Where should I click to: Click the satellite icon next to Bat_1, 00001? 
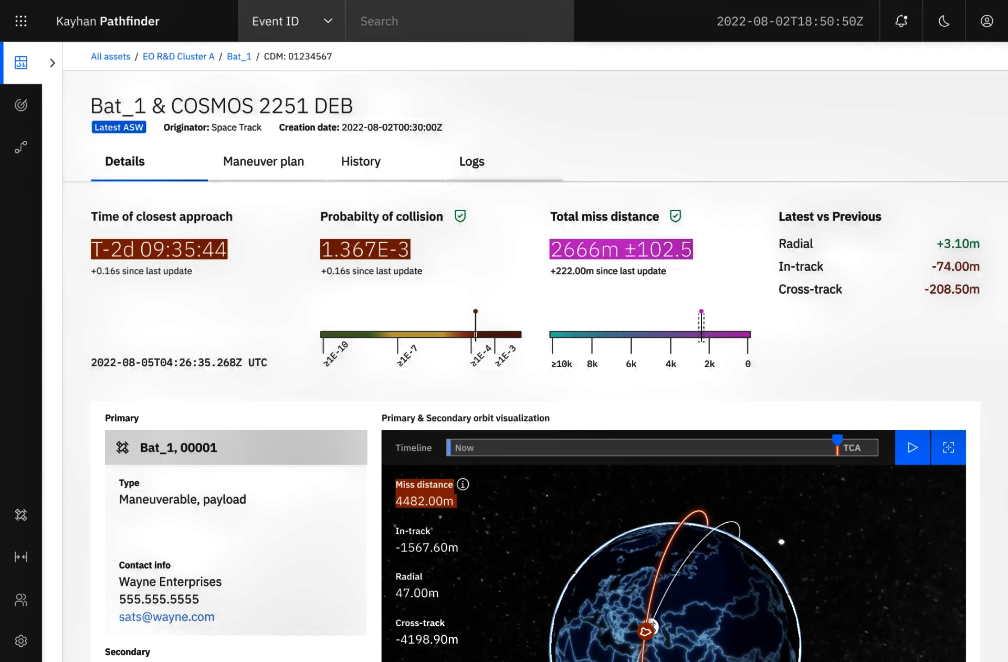pos(122,447)
